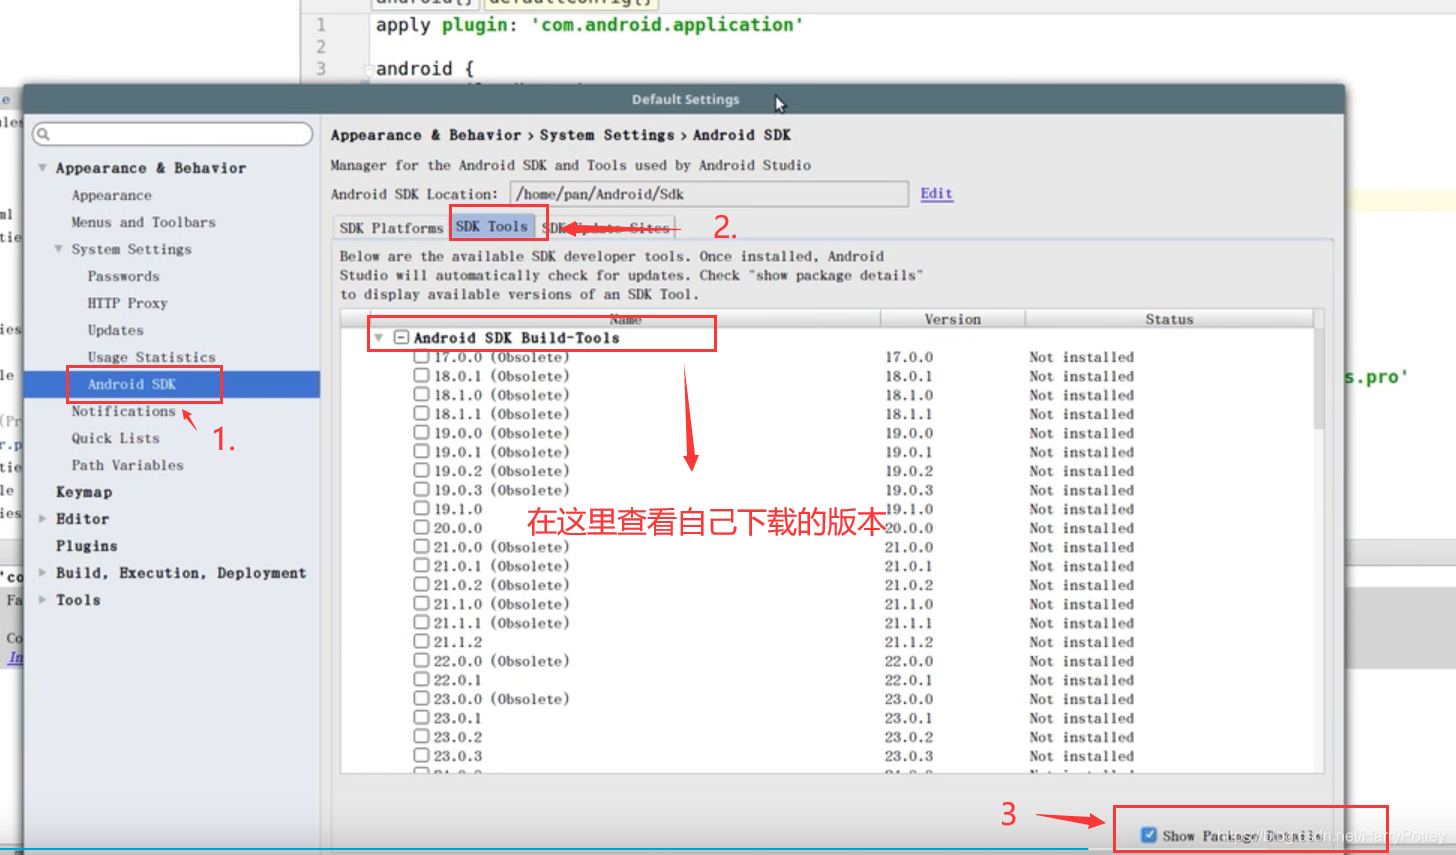This screenshot has width=1456, height=855.
Task: Click Not installed status for 17.0.0
Action: click(x=1081, y=357)
